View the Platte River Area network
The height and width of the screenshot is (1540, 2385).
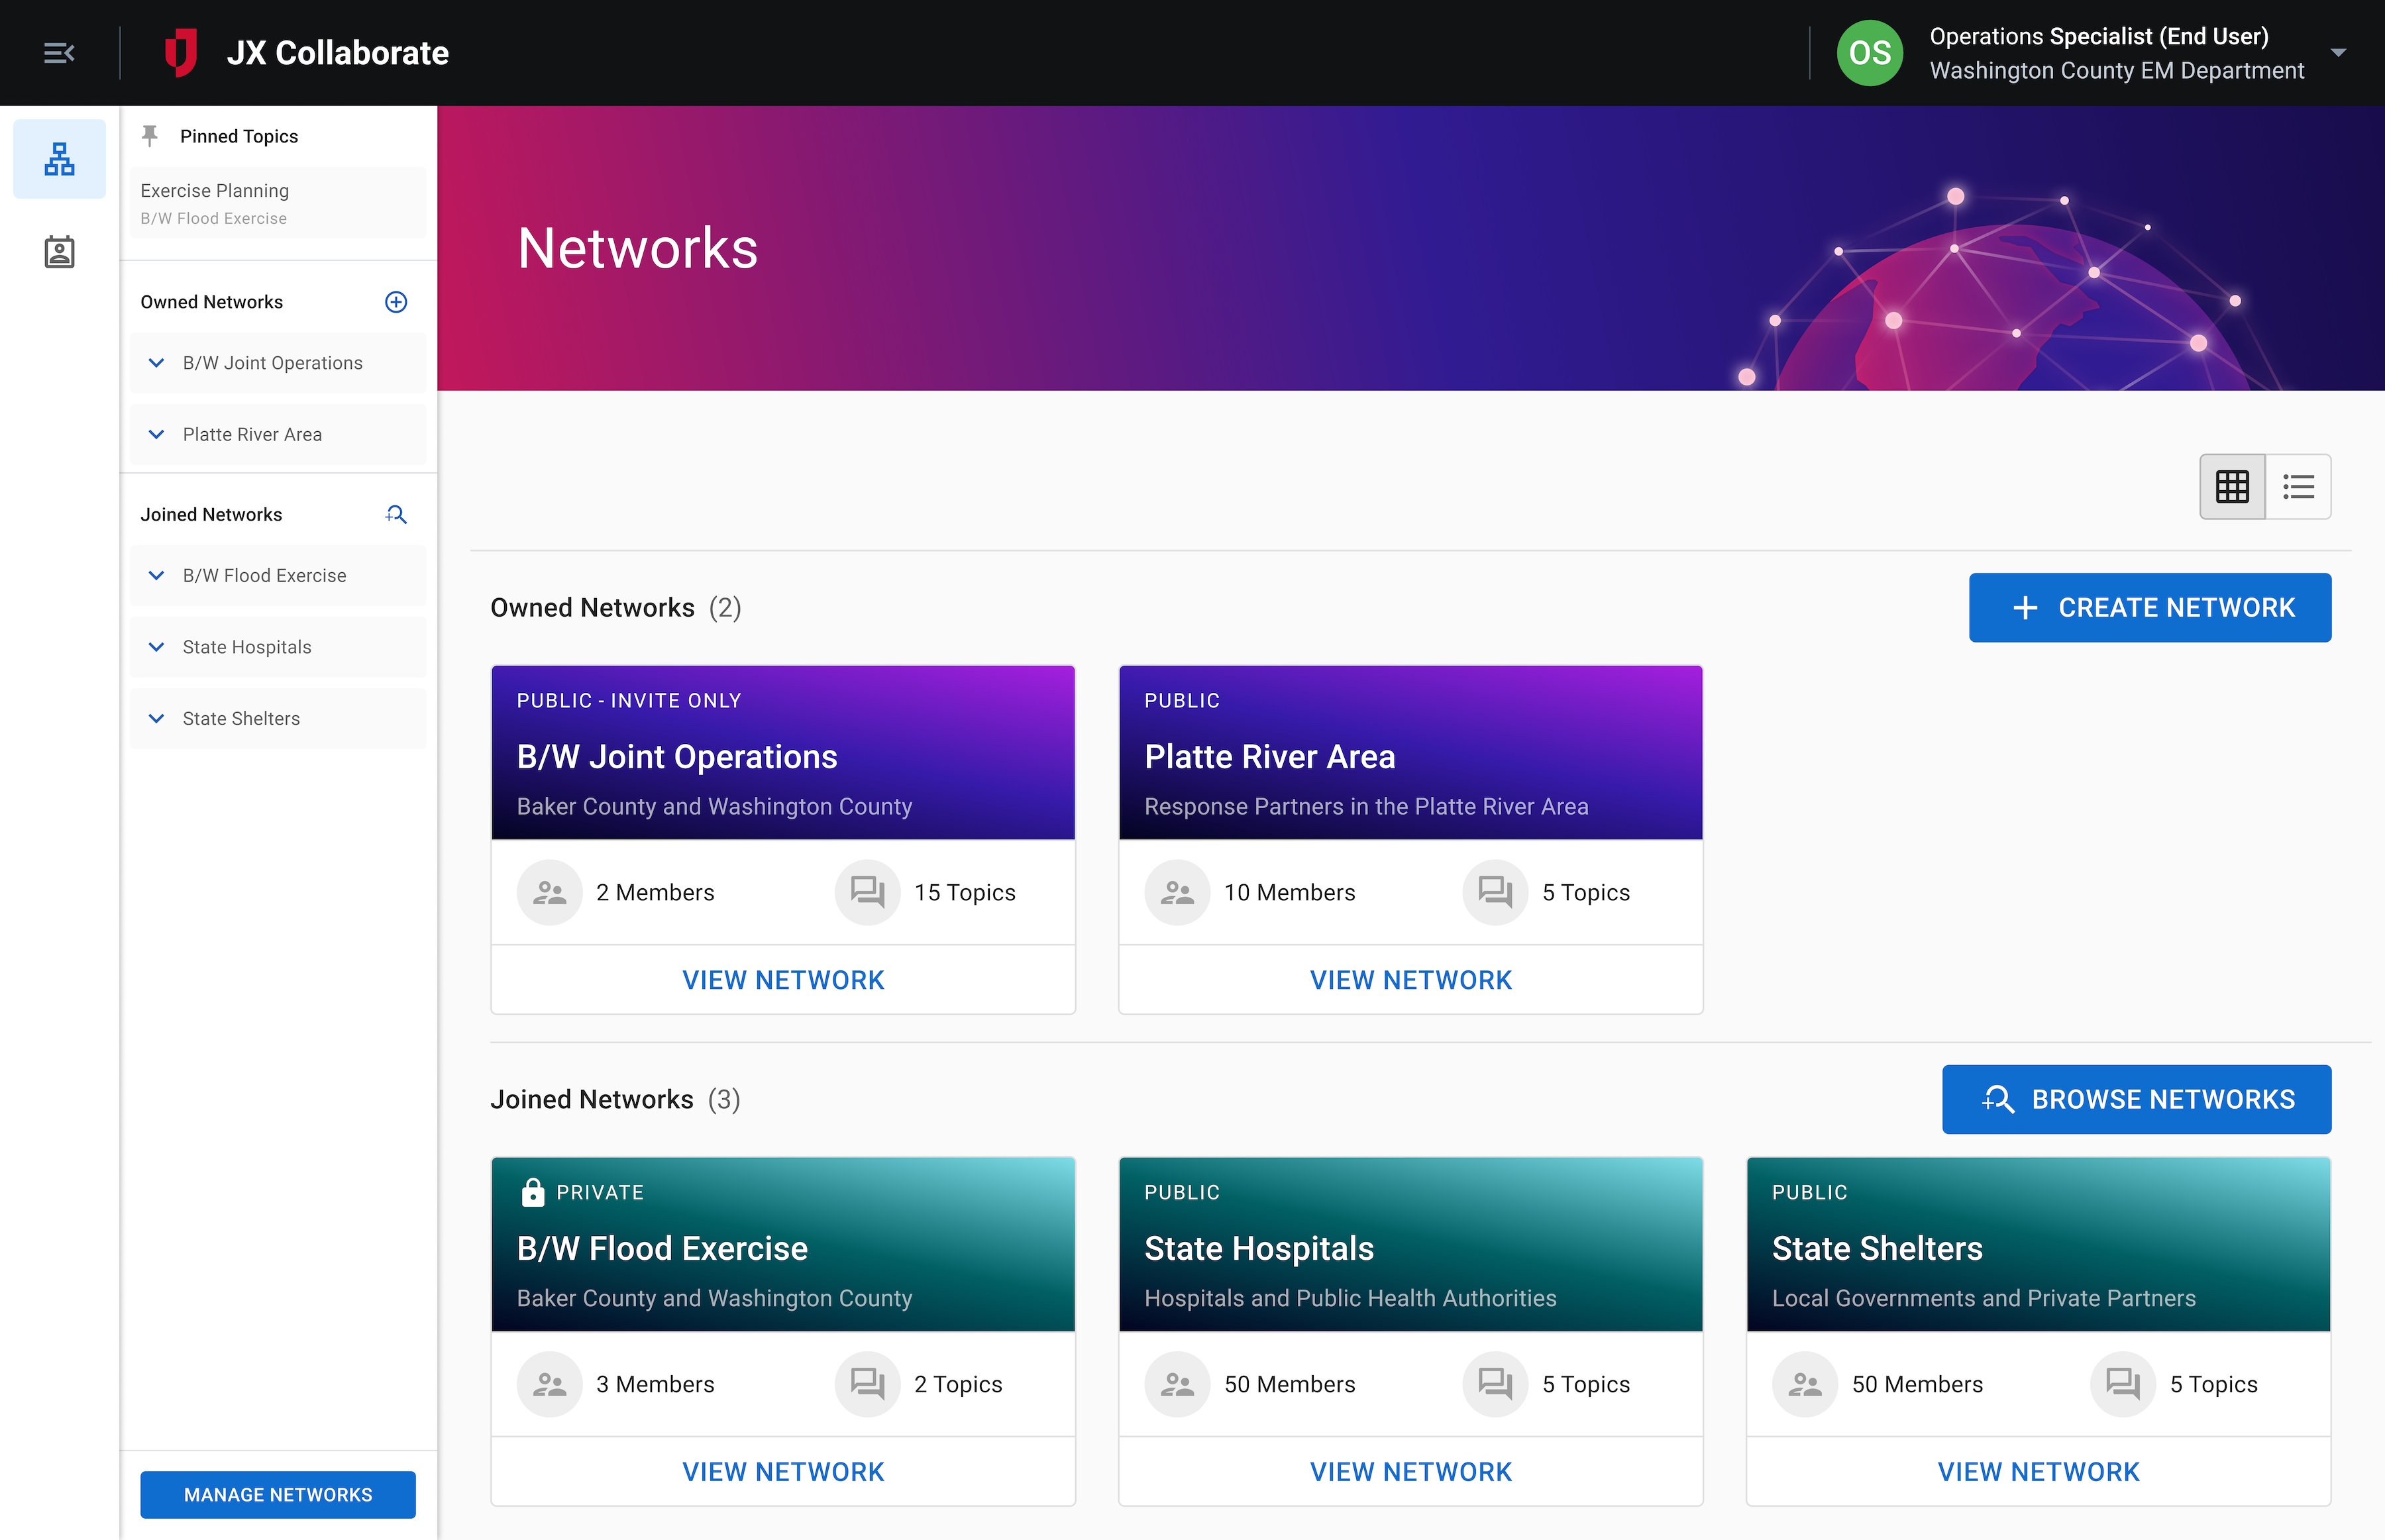1410,980
